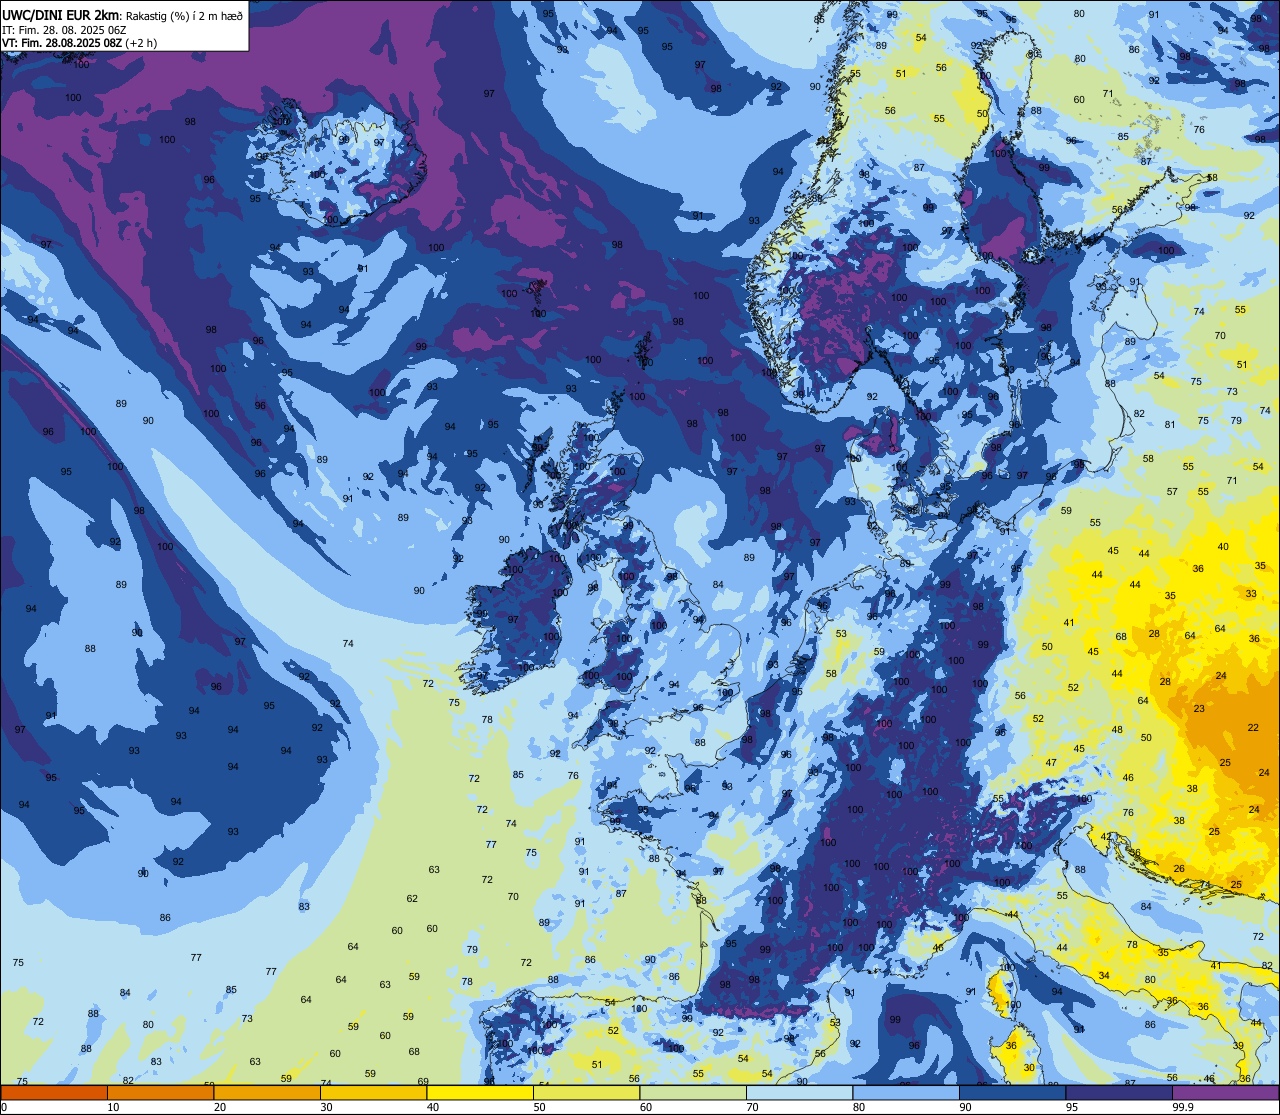Select the 95–99.9 navy legend swatch
Screen dimensions: 1280x1115
(1120, 1093)
